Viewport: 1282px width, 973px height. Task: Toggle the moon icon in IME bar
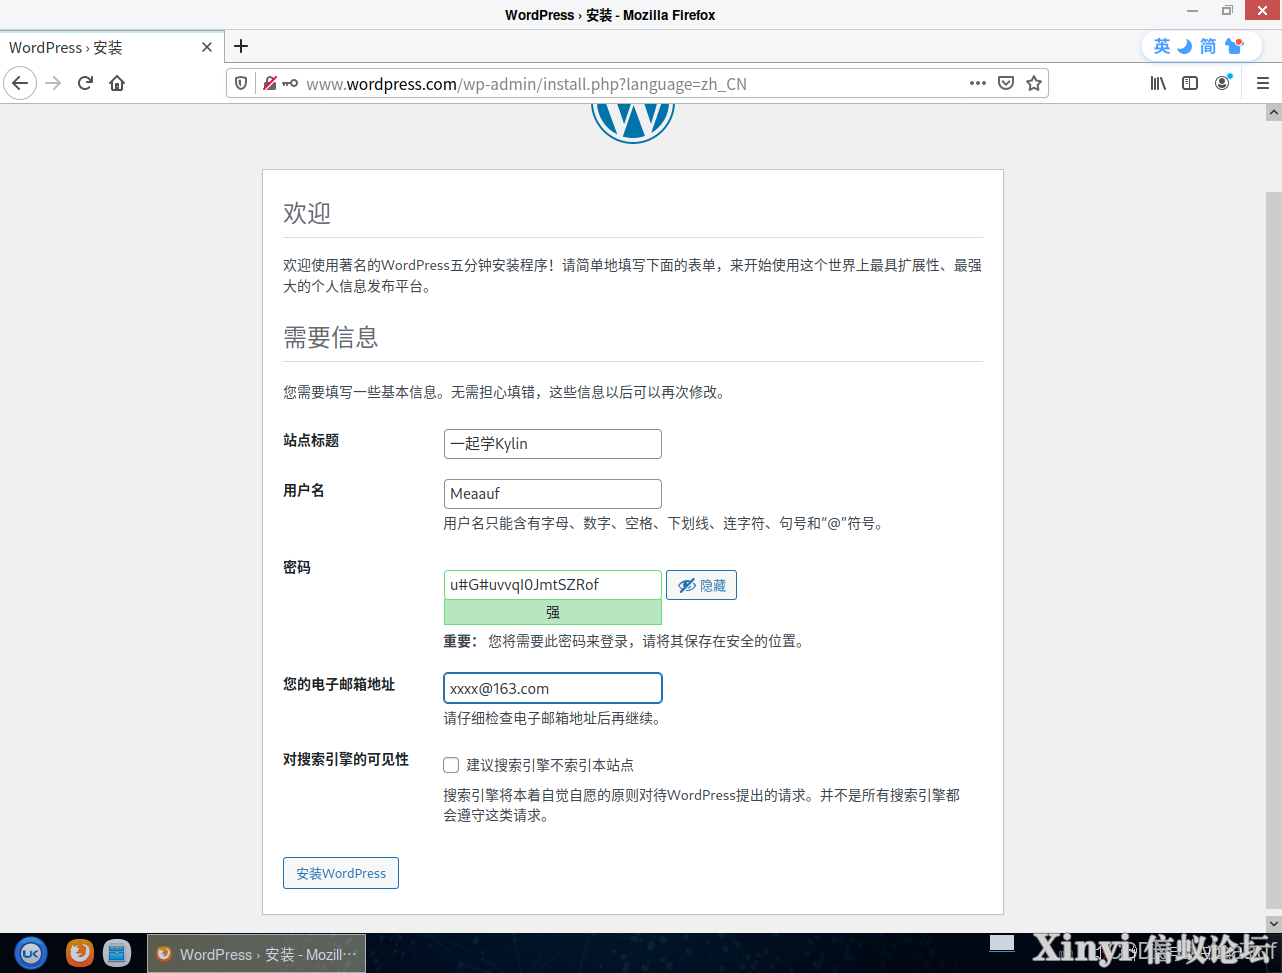(1185, 46)
